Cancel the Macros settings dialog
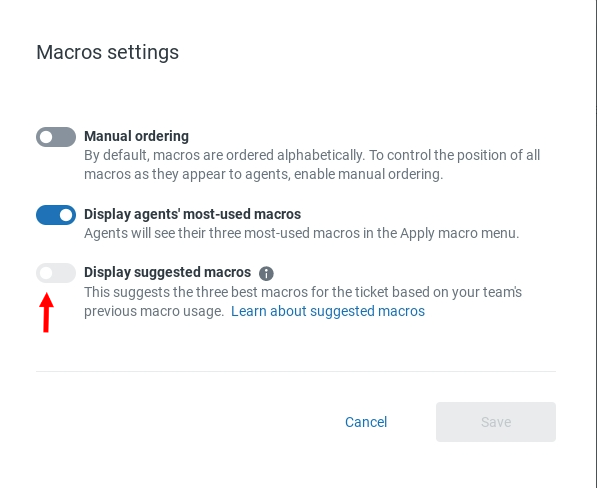Viewport: 597px width, 488px height. pyautogui.click(x=366, y=422)
